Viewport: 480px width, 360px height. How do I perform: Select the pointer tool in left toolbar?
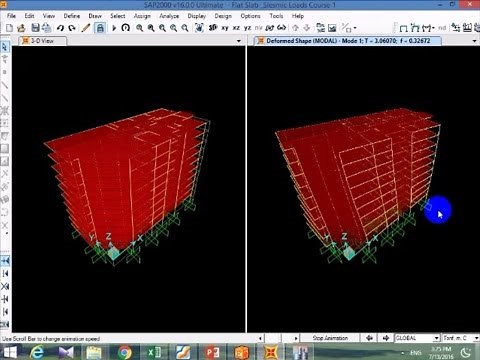click(x=5, y=47)
